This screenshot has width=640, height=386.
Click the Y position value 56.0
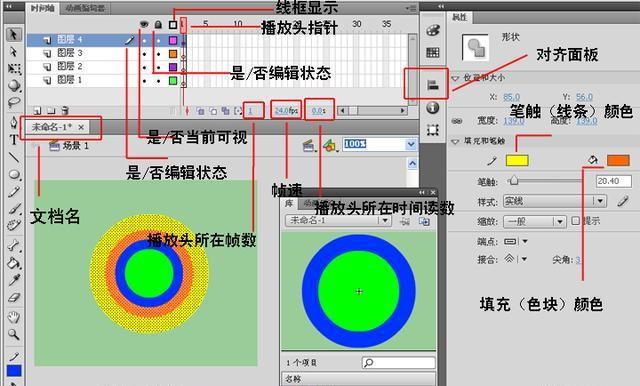pyautogui.click(x=584, y=97)
